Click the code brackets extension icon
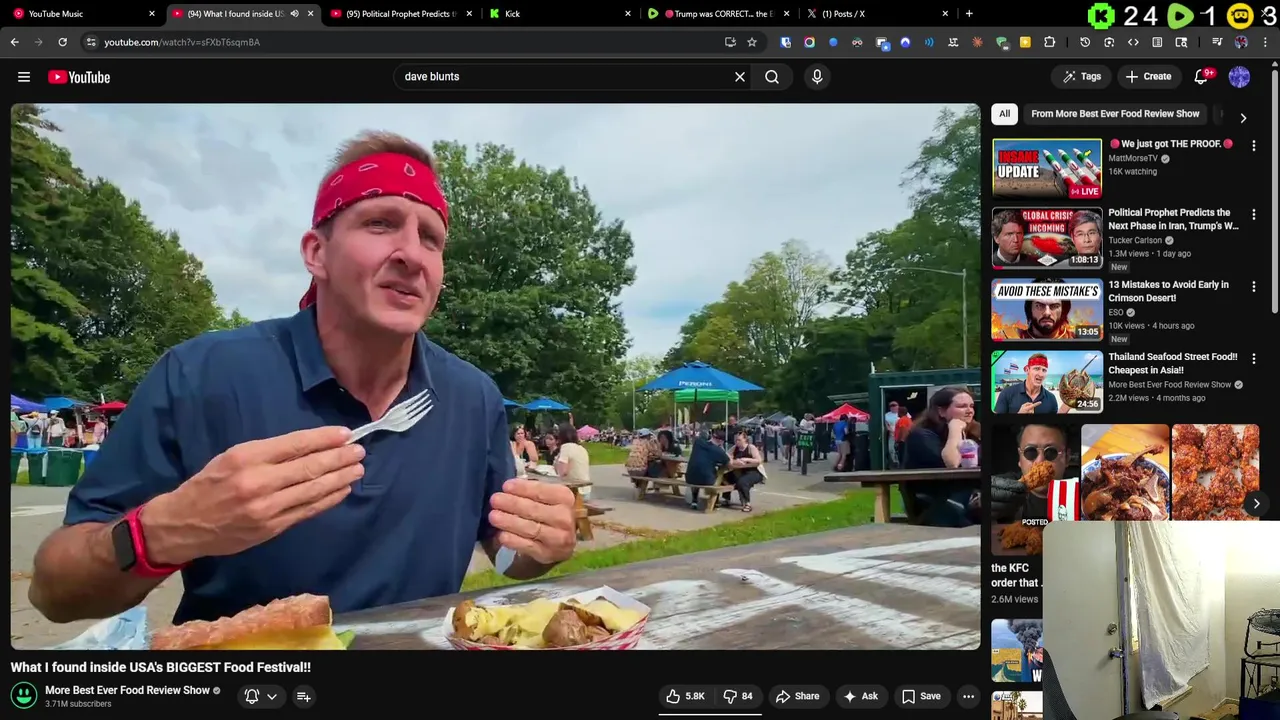 [1133, 42]
